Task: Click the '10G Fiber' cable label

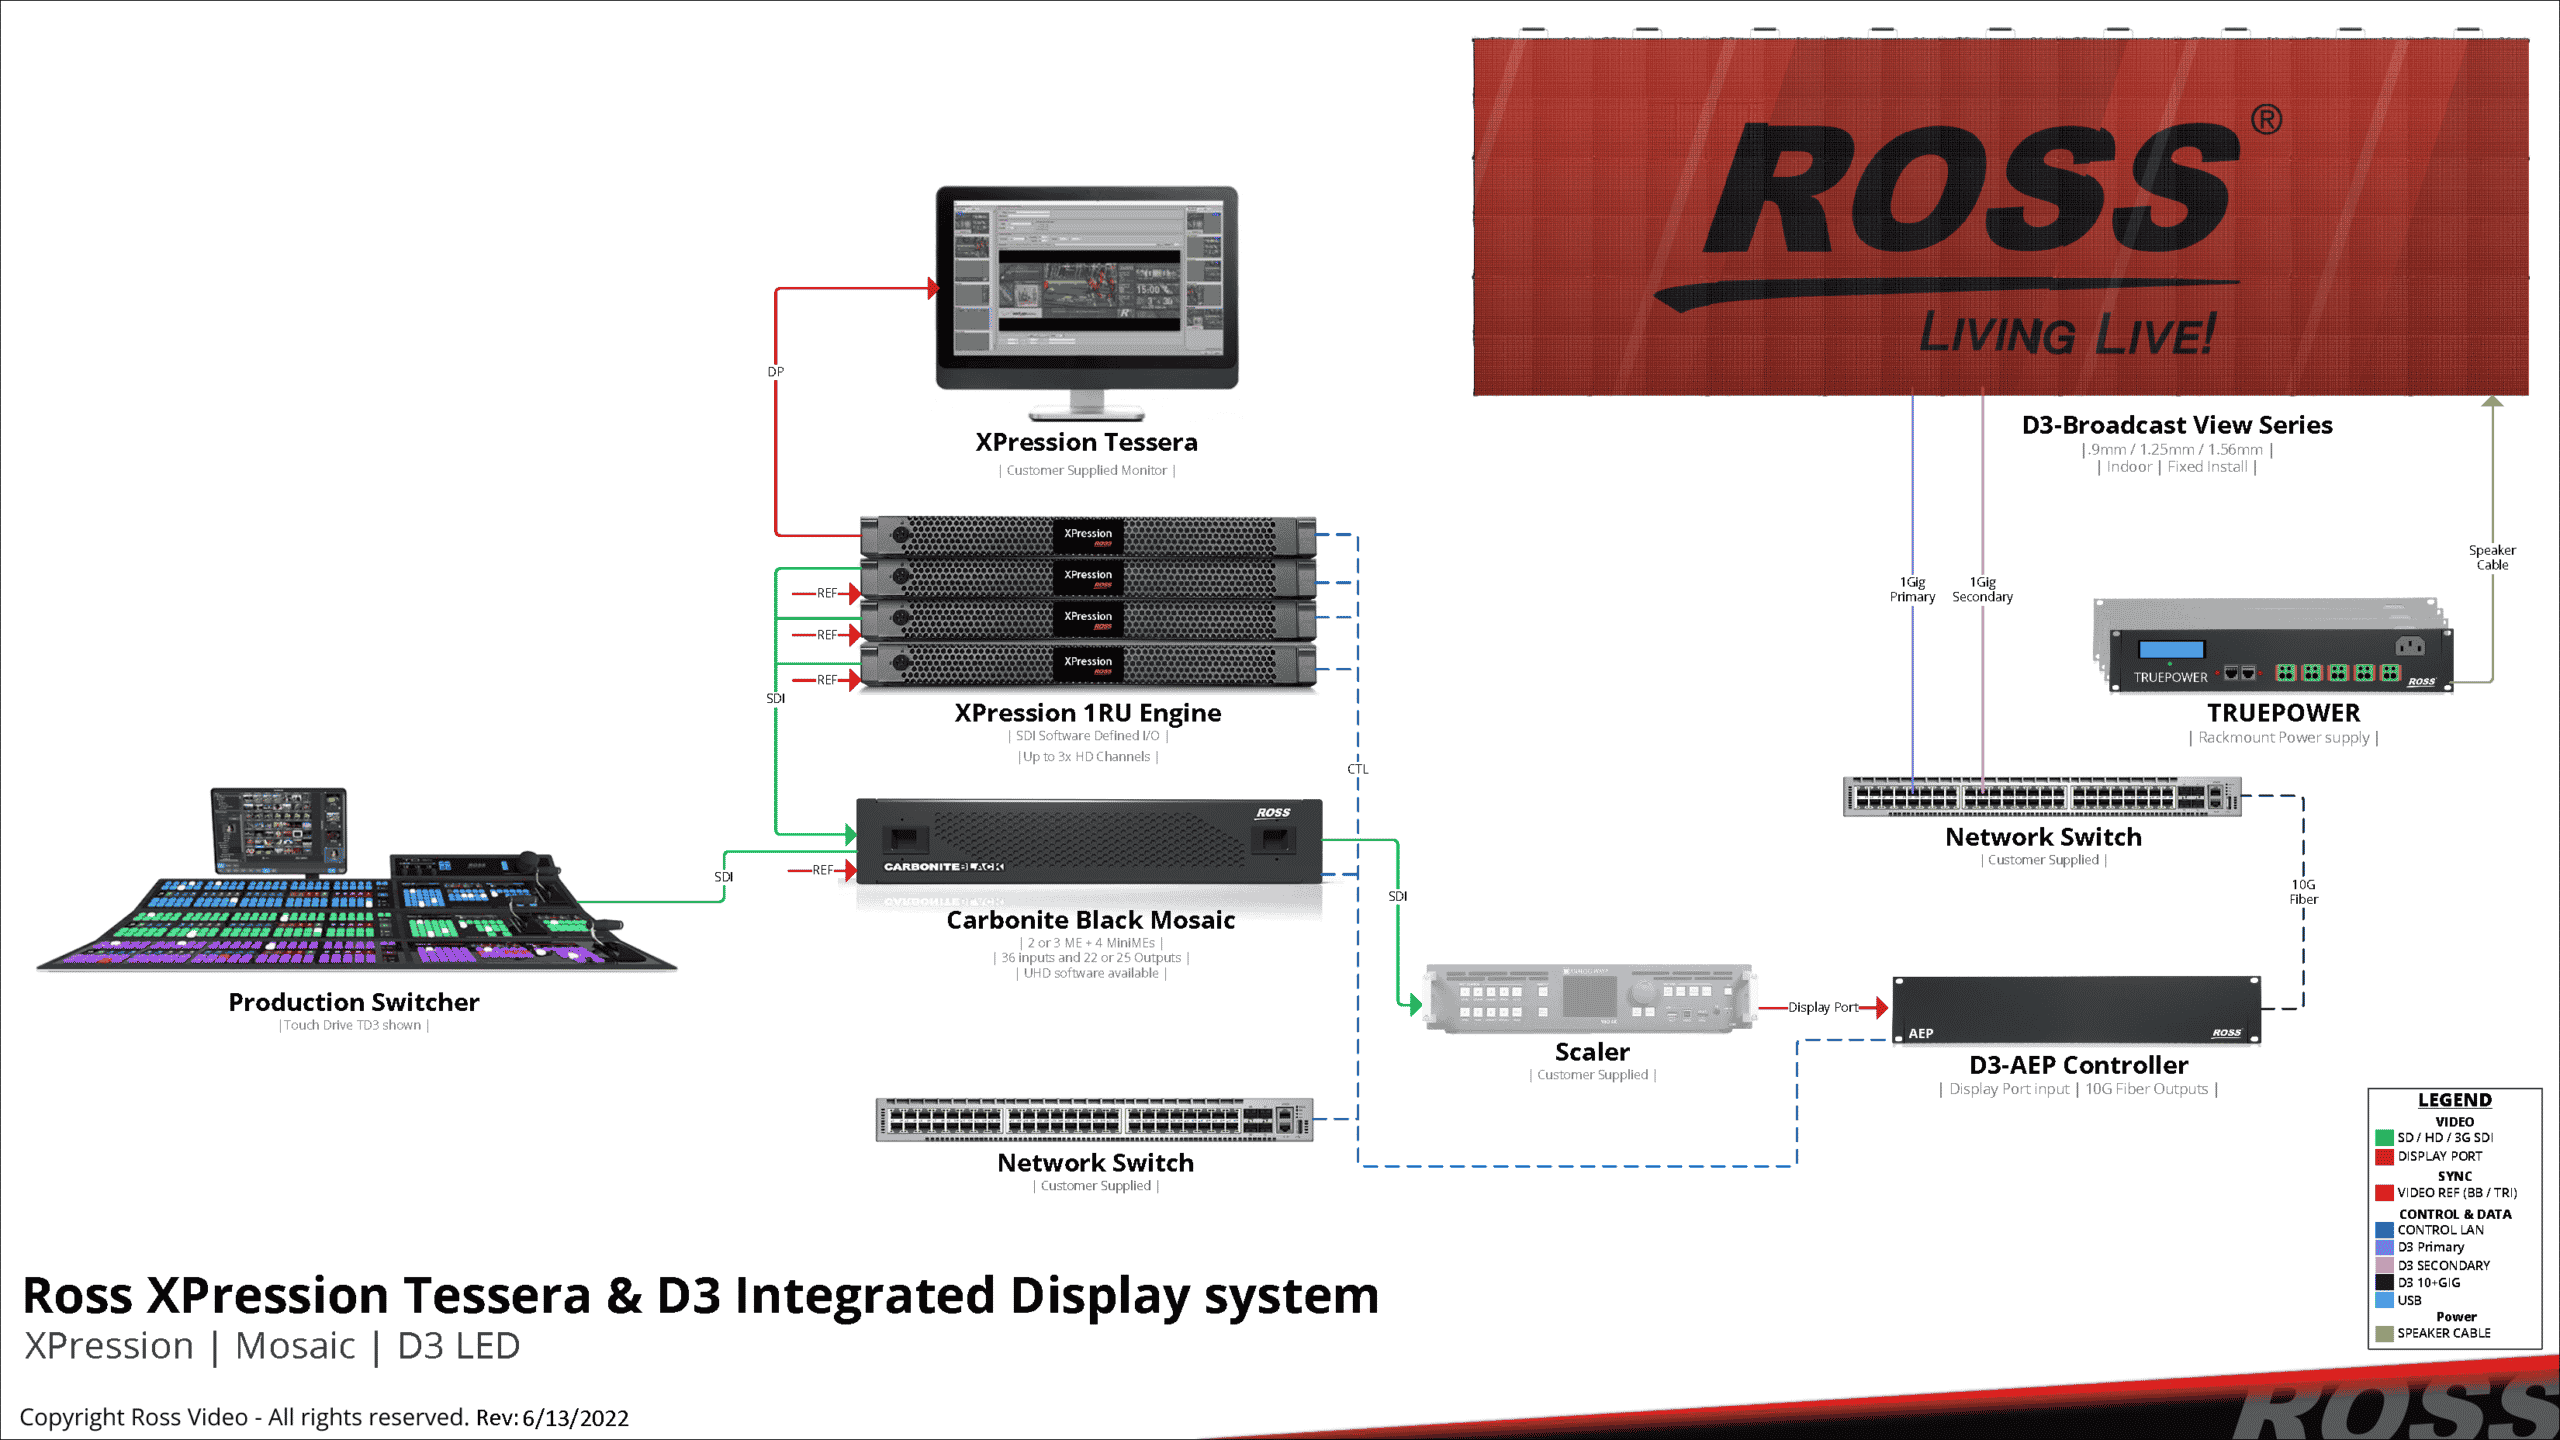Action: (2303, 892)
